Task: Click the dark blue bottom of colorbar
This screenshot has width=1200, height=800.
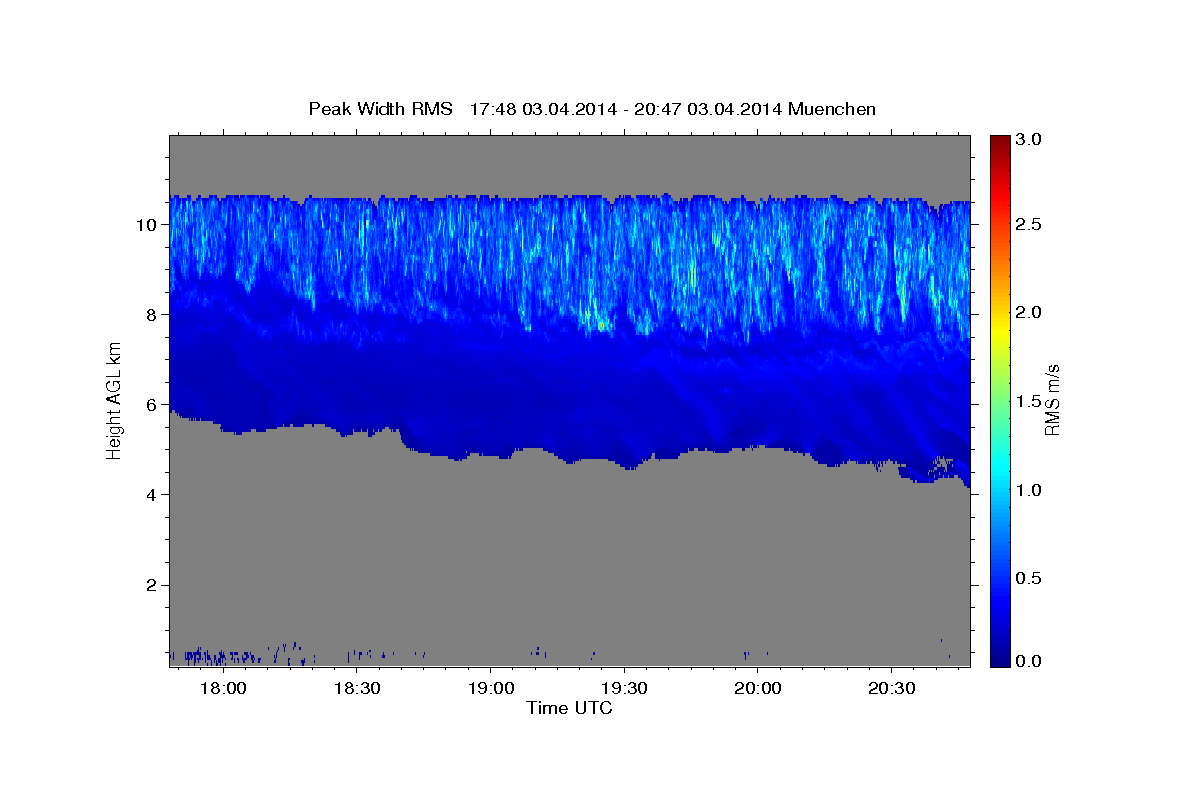Action: [999, 660]
